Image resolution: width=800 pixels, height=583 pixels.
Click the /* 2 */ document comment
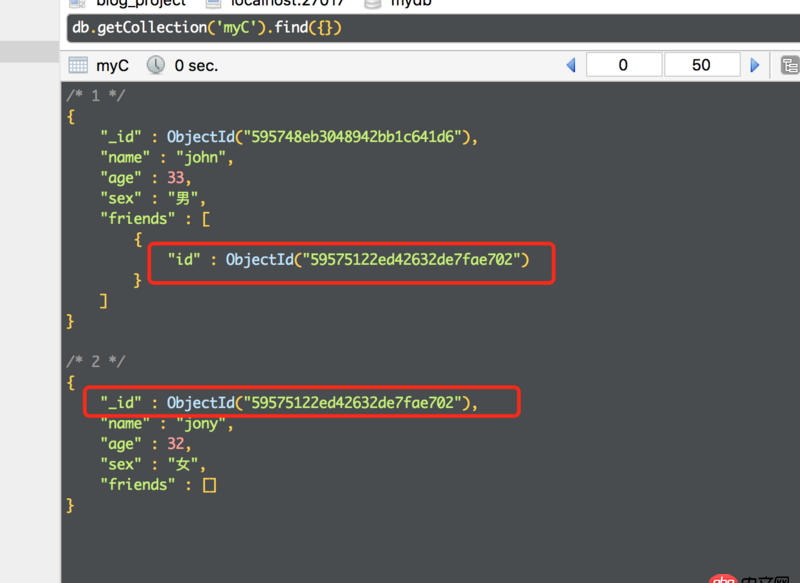(x=95, y=361)
